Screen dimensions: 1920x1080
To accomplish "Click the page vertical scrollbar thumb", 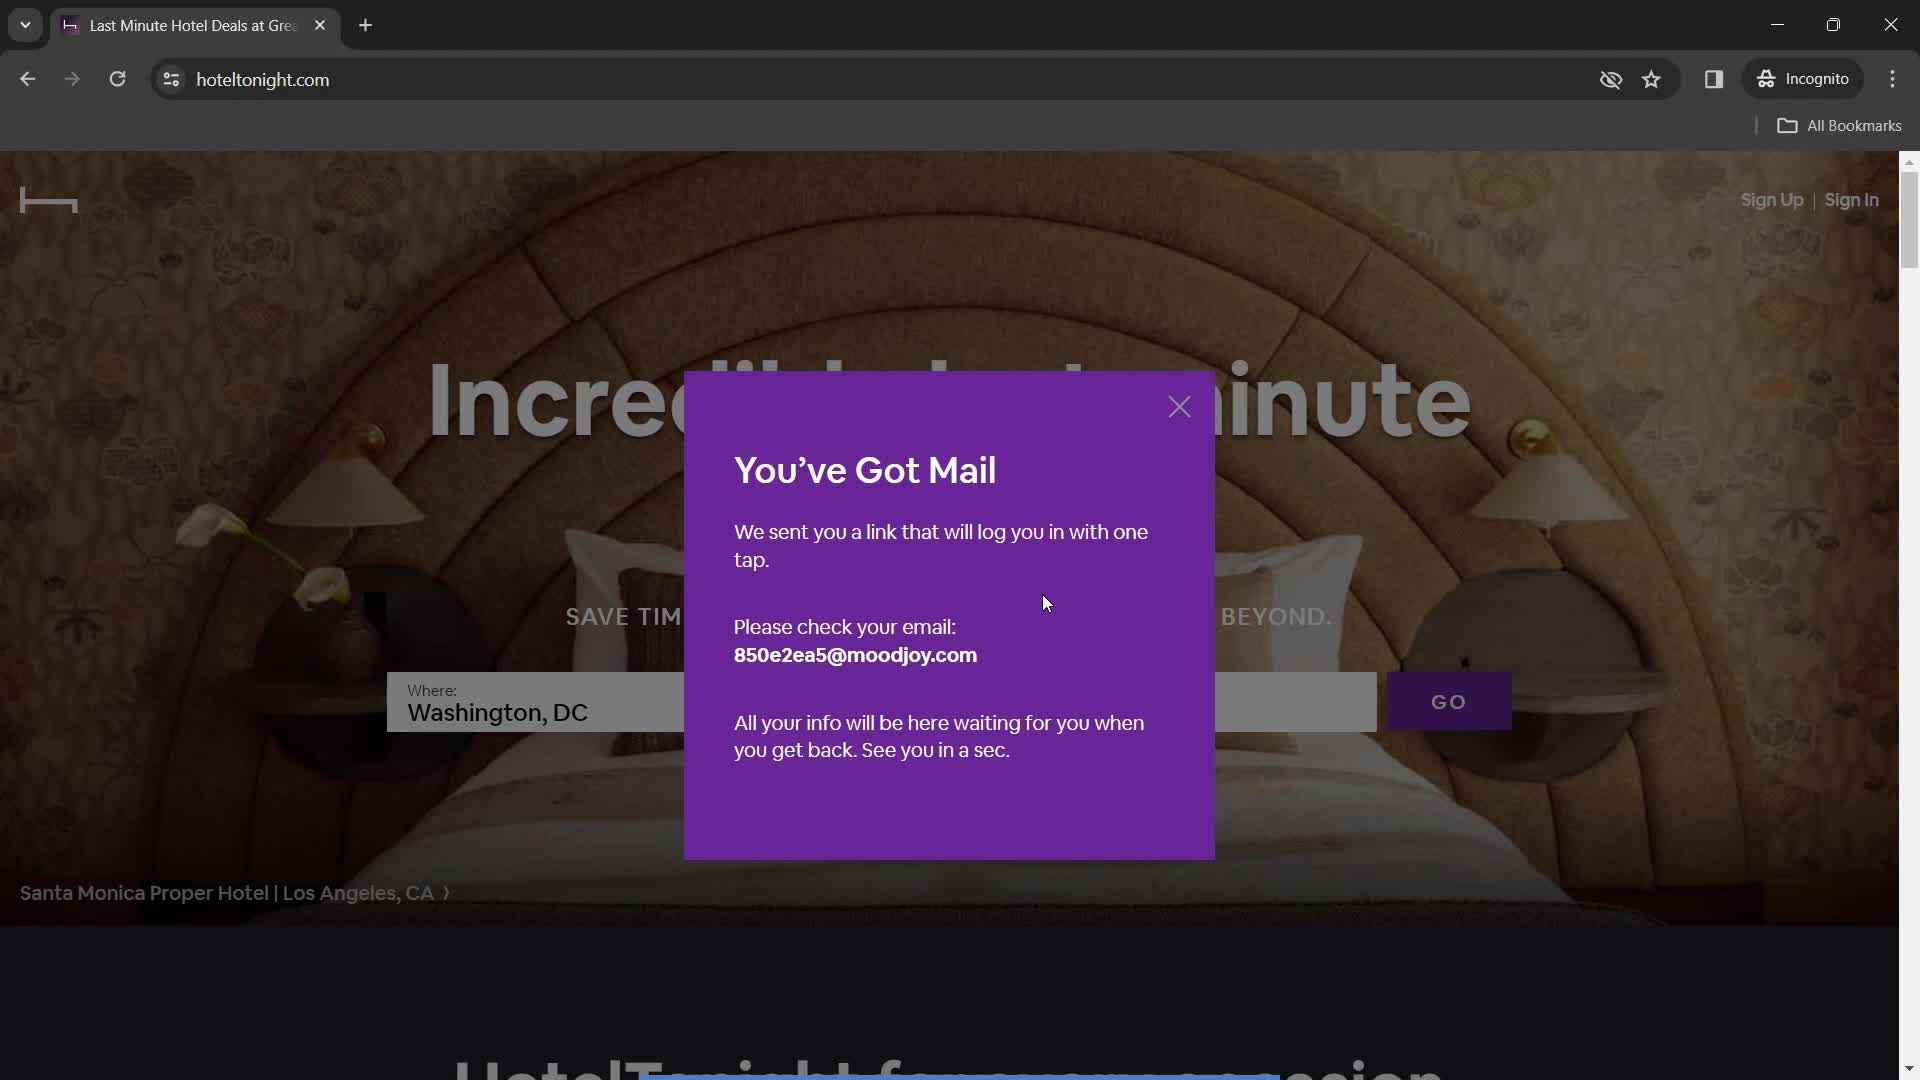I will click(1909, 220).
